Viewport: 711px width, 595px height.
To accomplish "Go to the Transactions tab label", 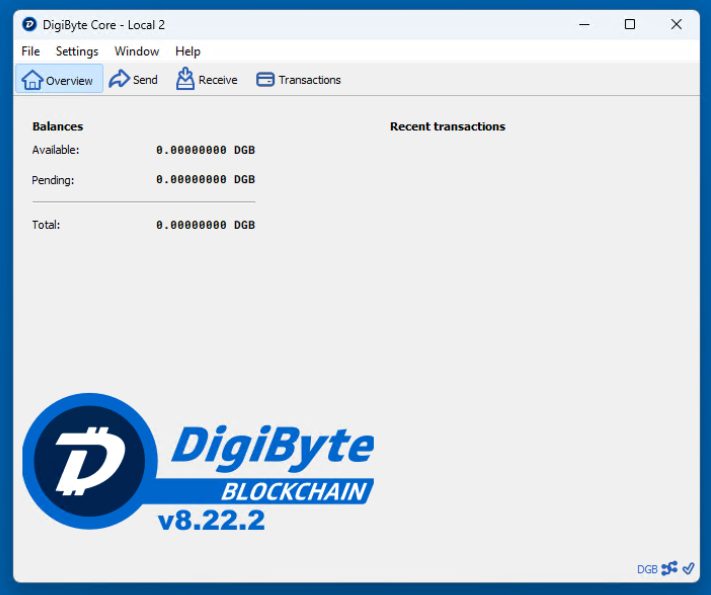I will (x=310, y=80).
